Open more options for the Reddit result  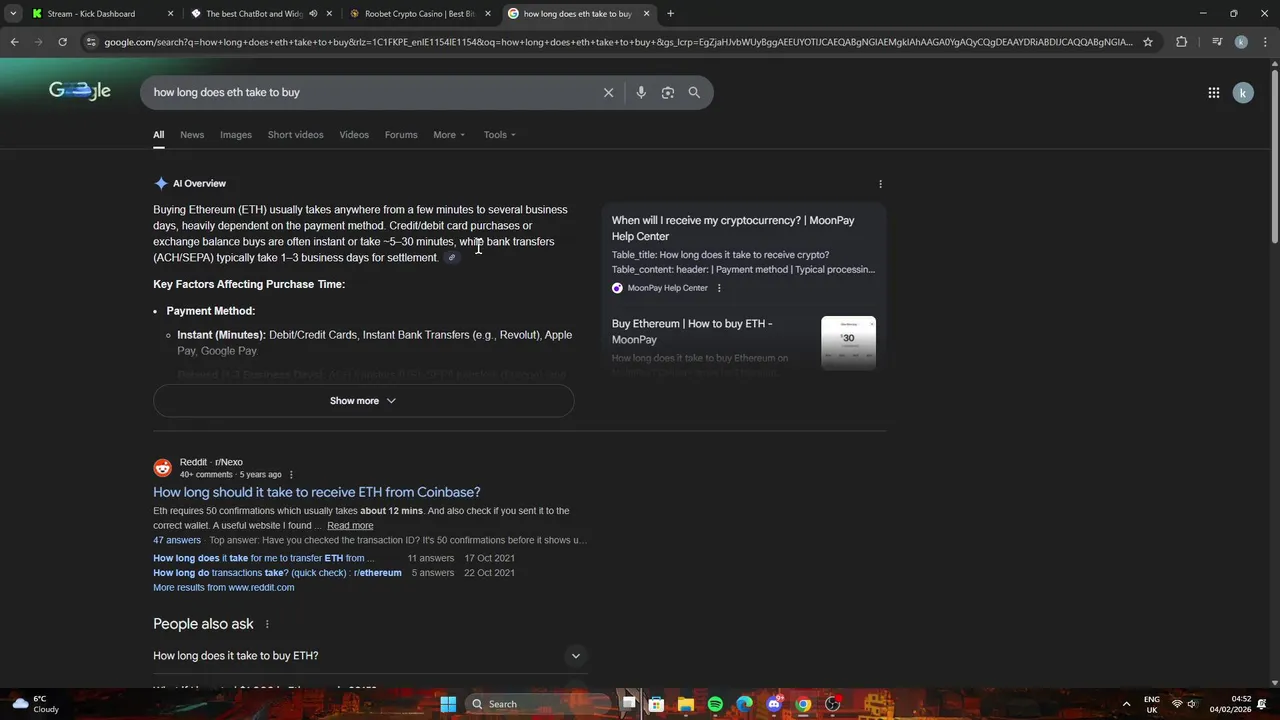pyautogui.click(x=291, y=475)
